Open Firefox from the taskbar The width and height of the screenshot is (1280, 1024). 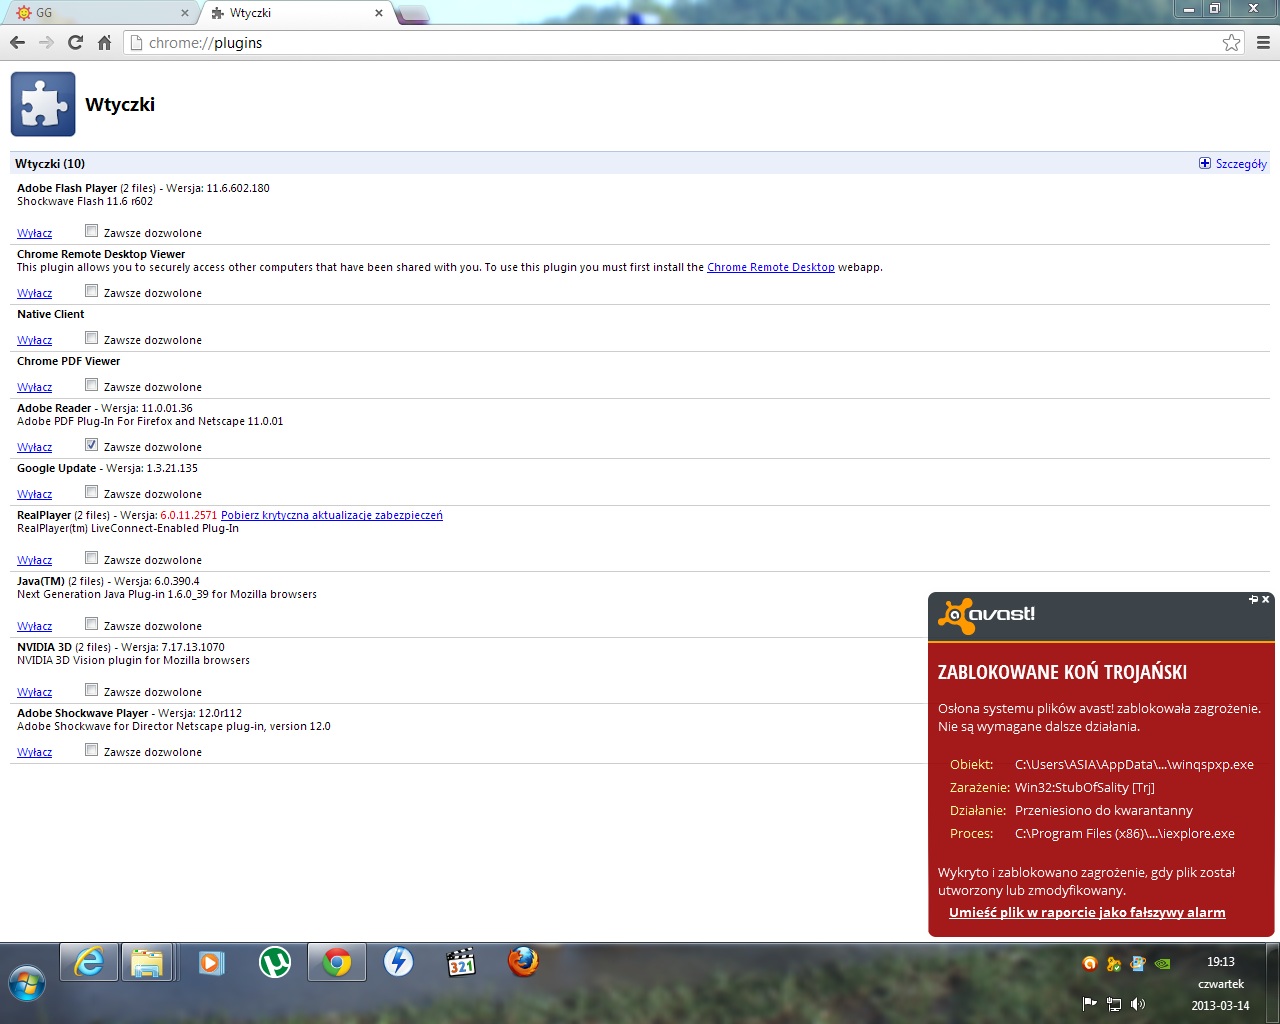[x=523, y=963]
